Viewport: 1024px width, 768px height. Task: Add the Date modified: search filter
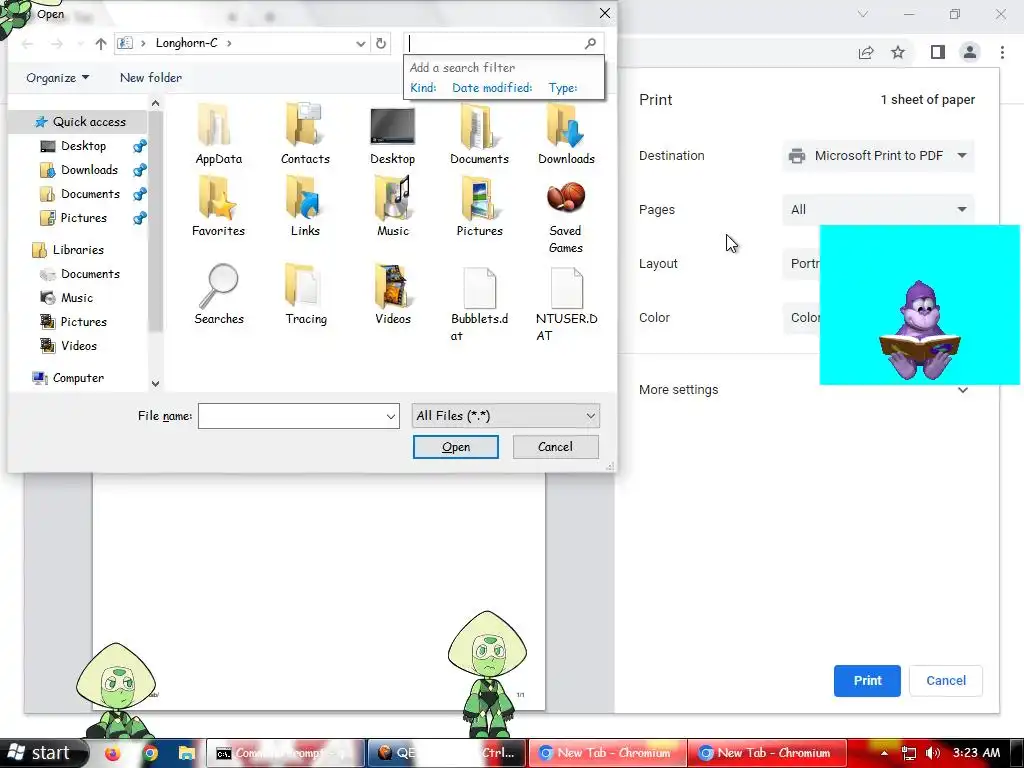(492, 88)
